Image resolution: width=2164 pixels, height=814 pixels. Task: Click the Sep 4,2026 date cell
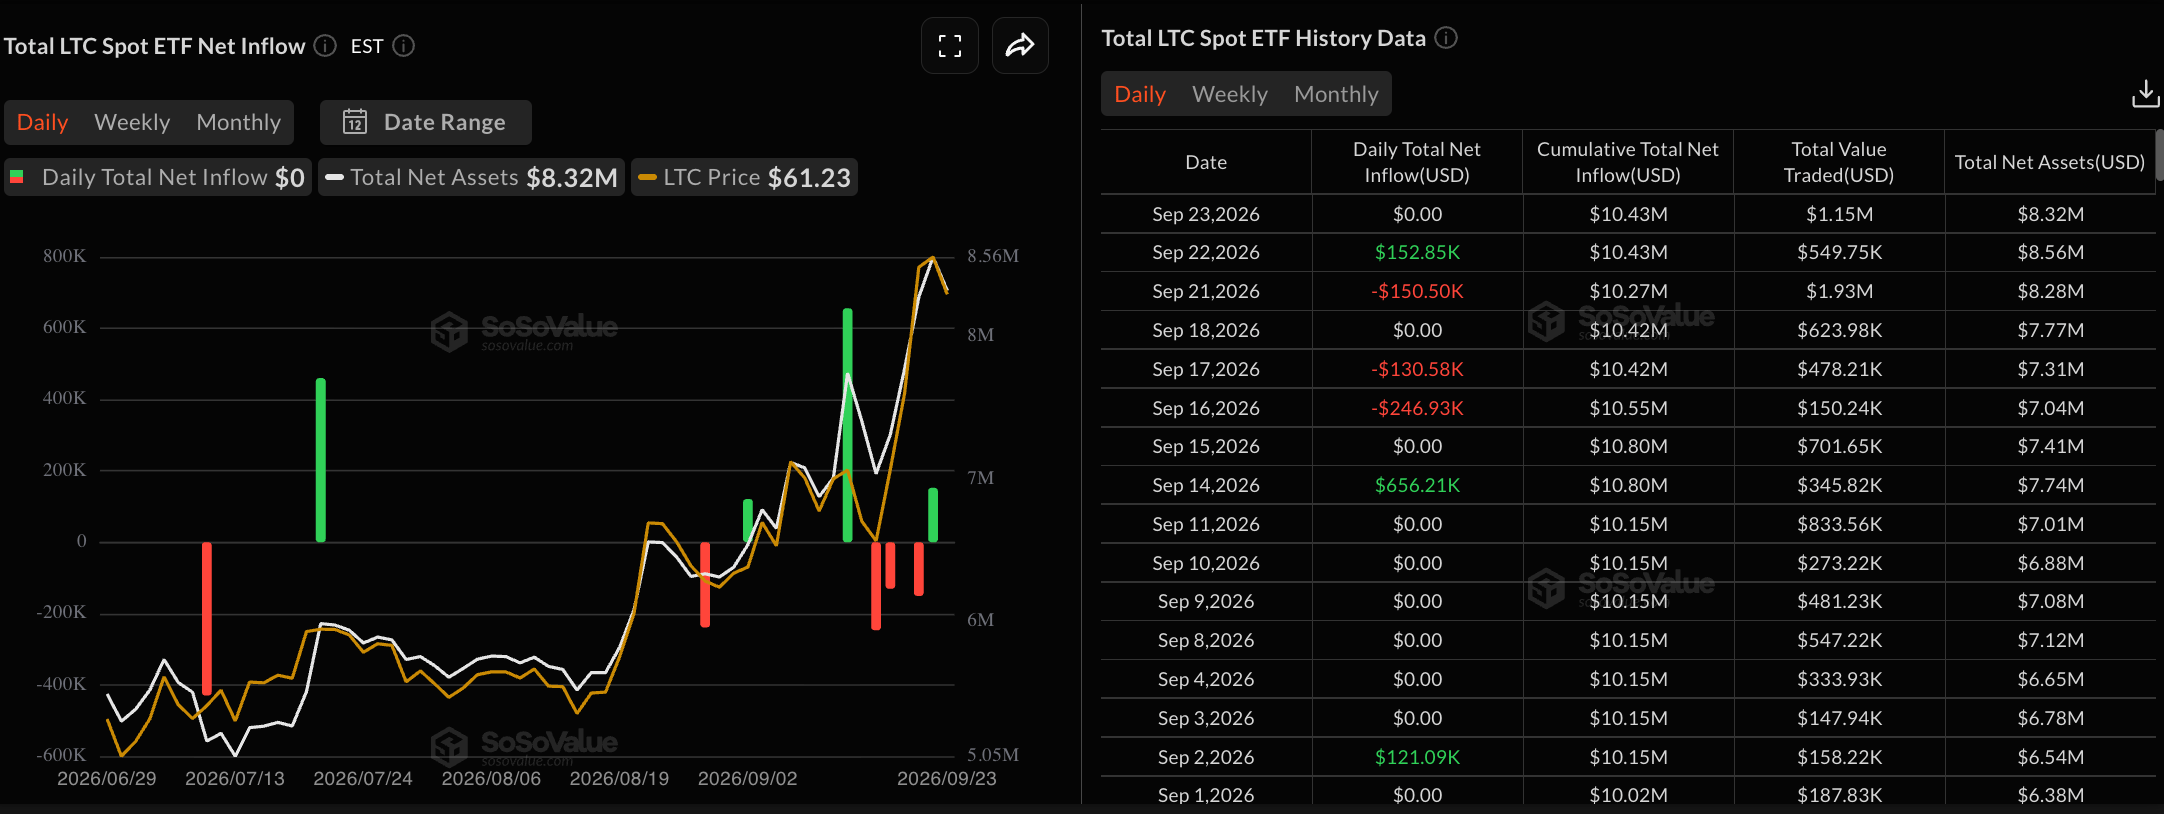(x=1206, y=679)
